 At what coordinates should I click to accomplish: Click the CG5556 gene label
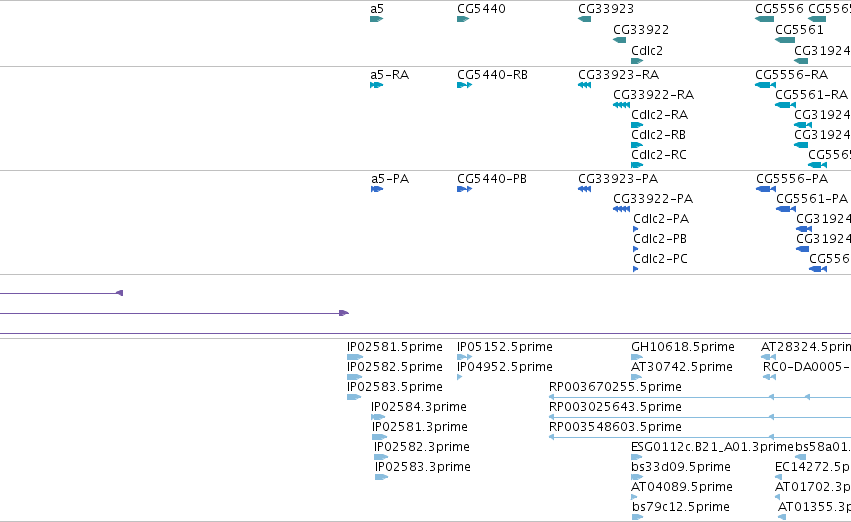[779, 9]
